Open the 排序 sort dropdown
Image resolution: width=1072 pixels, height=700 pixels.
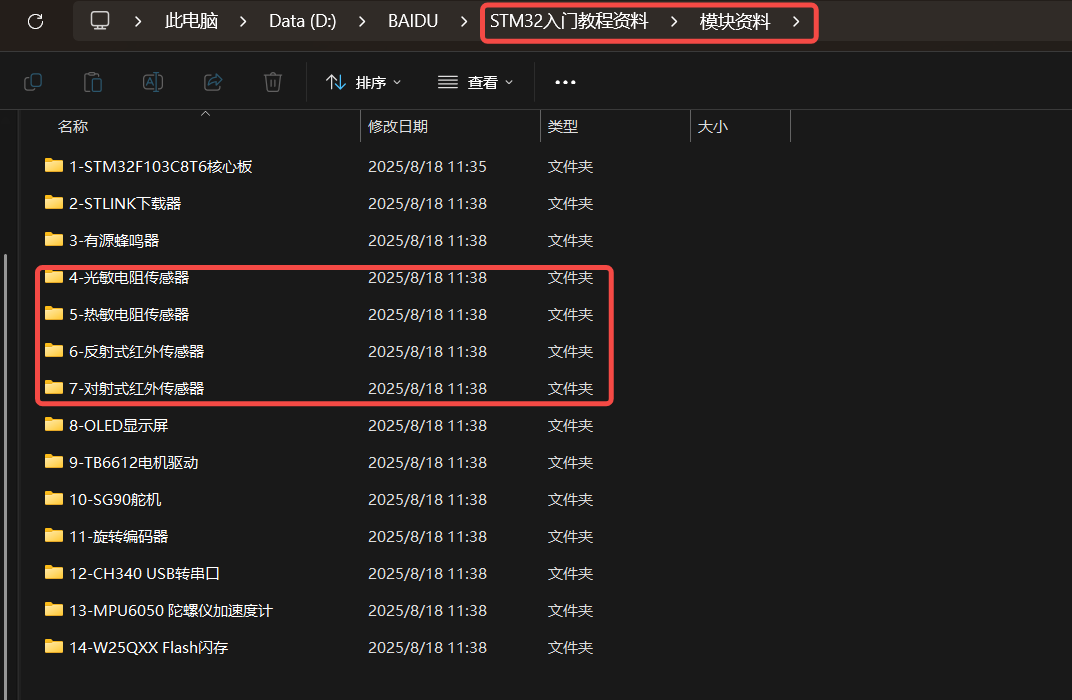(x=364, y=82)
